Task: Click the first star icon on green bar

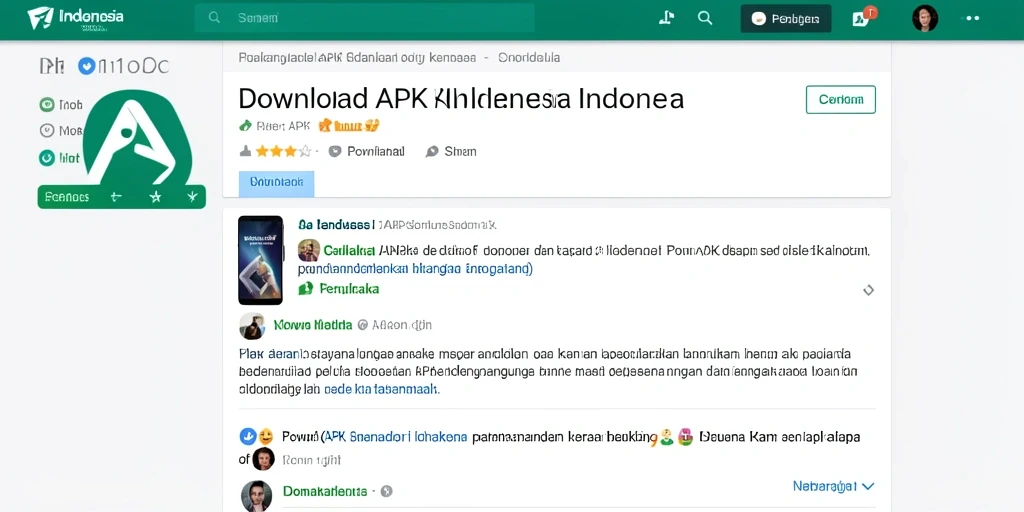Action: (x=155, y=197)
